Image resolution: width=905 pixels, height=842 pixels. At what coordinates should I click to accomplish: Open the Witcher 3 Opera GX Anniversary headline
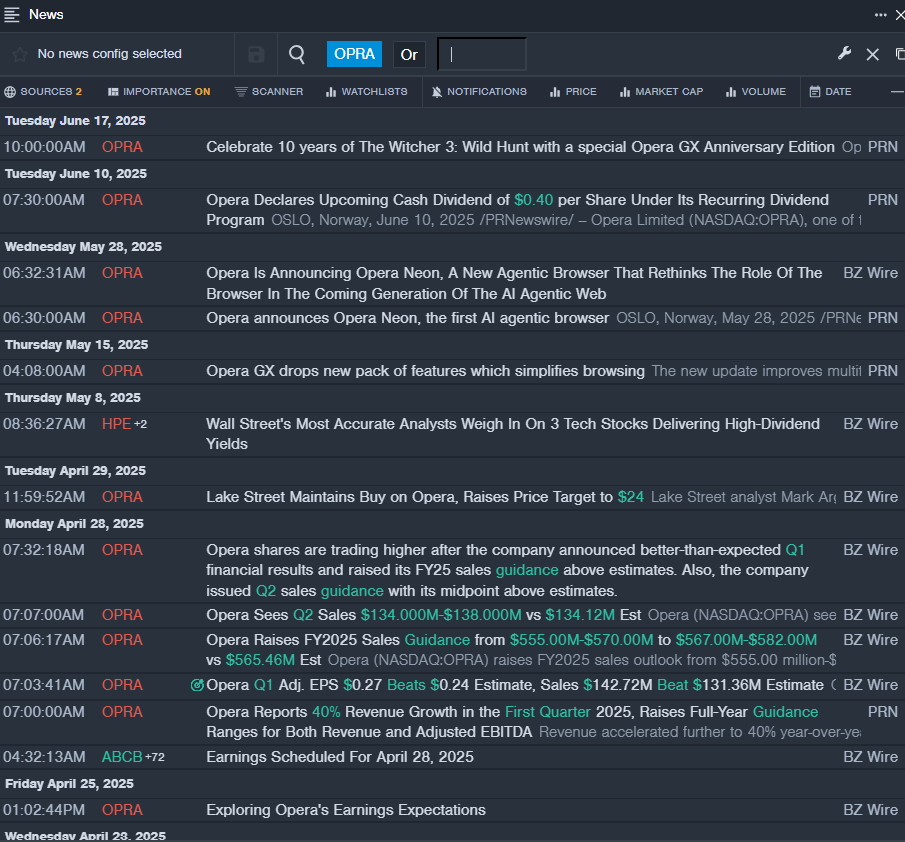coord(521,147)
